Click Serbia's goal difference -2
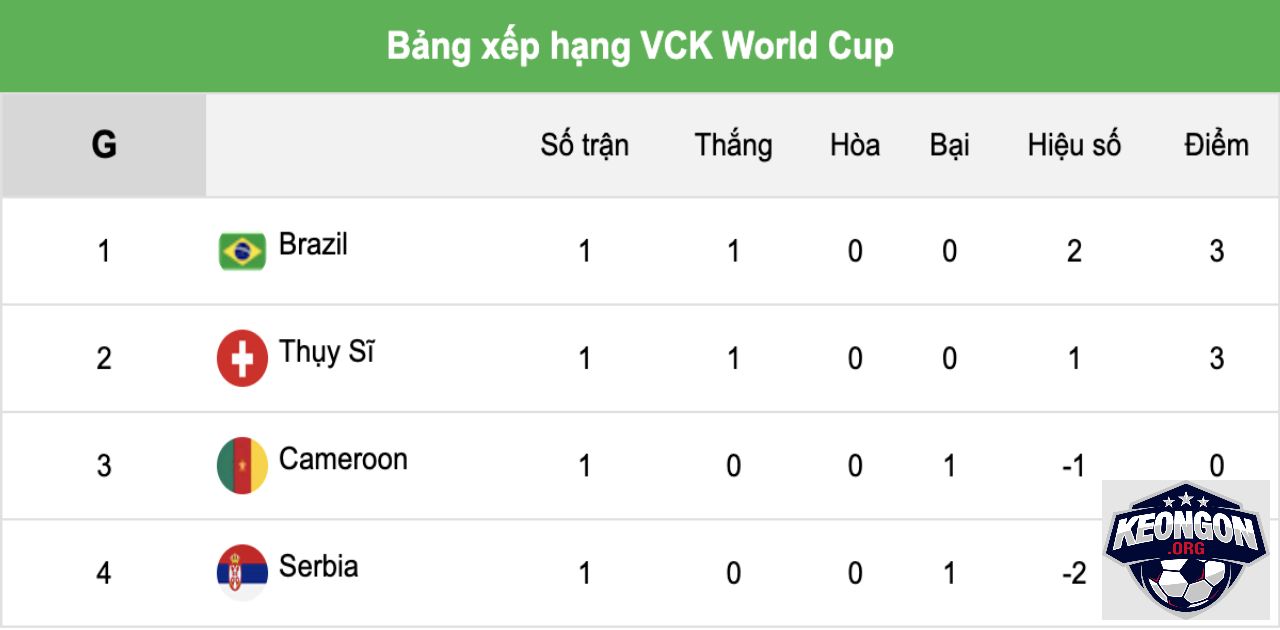The image size is (1280, 630). (x=1074, y=573)
